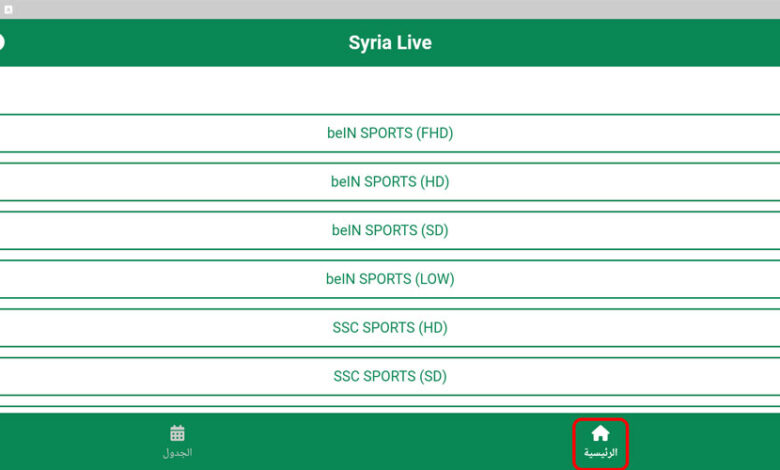This screenshot has width=780, height=470.
Task: Switch to the الرئيسية tab label
Action: click(600, 453)
